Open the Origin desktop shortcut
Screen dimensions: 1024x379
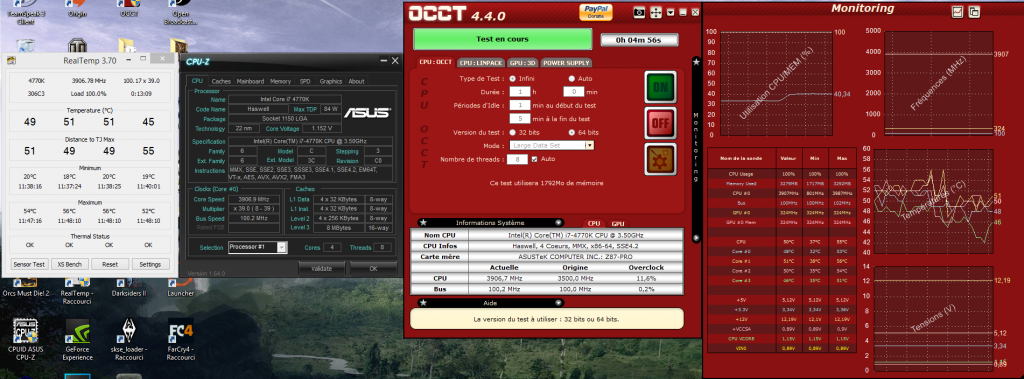(x=77, y=9)
